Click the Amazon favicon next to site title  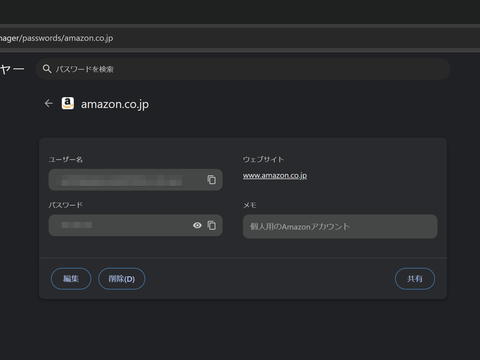coord(68,103)
